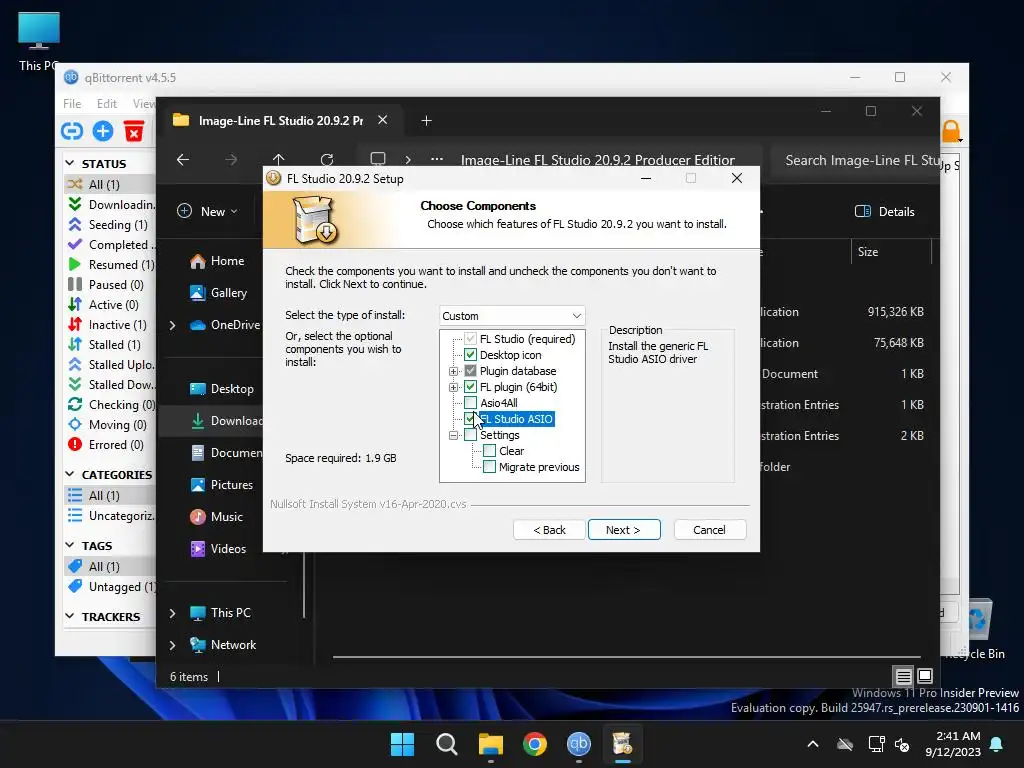Toggle FL plugin (64bit) checkbox
This screenshot has height=768, width=1024.
(x=470, y=387)
